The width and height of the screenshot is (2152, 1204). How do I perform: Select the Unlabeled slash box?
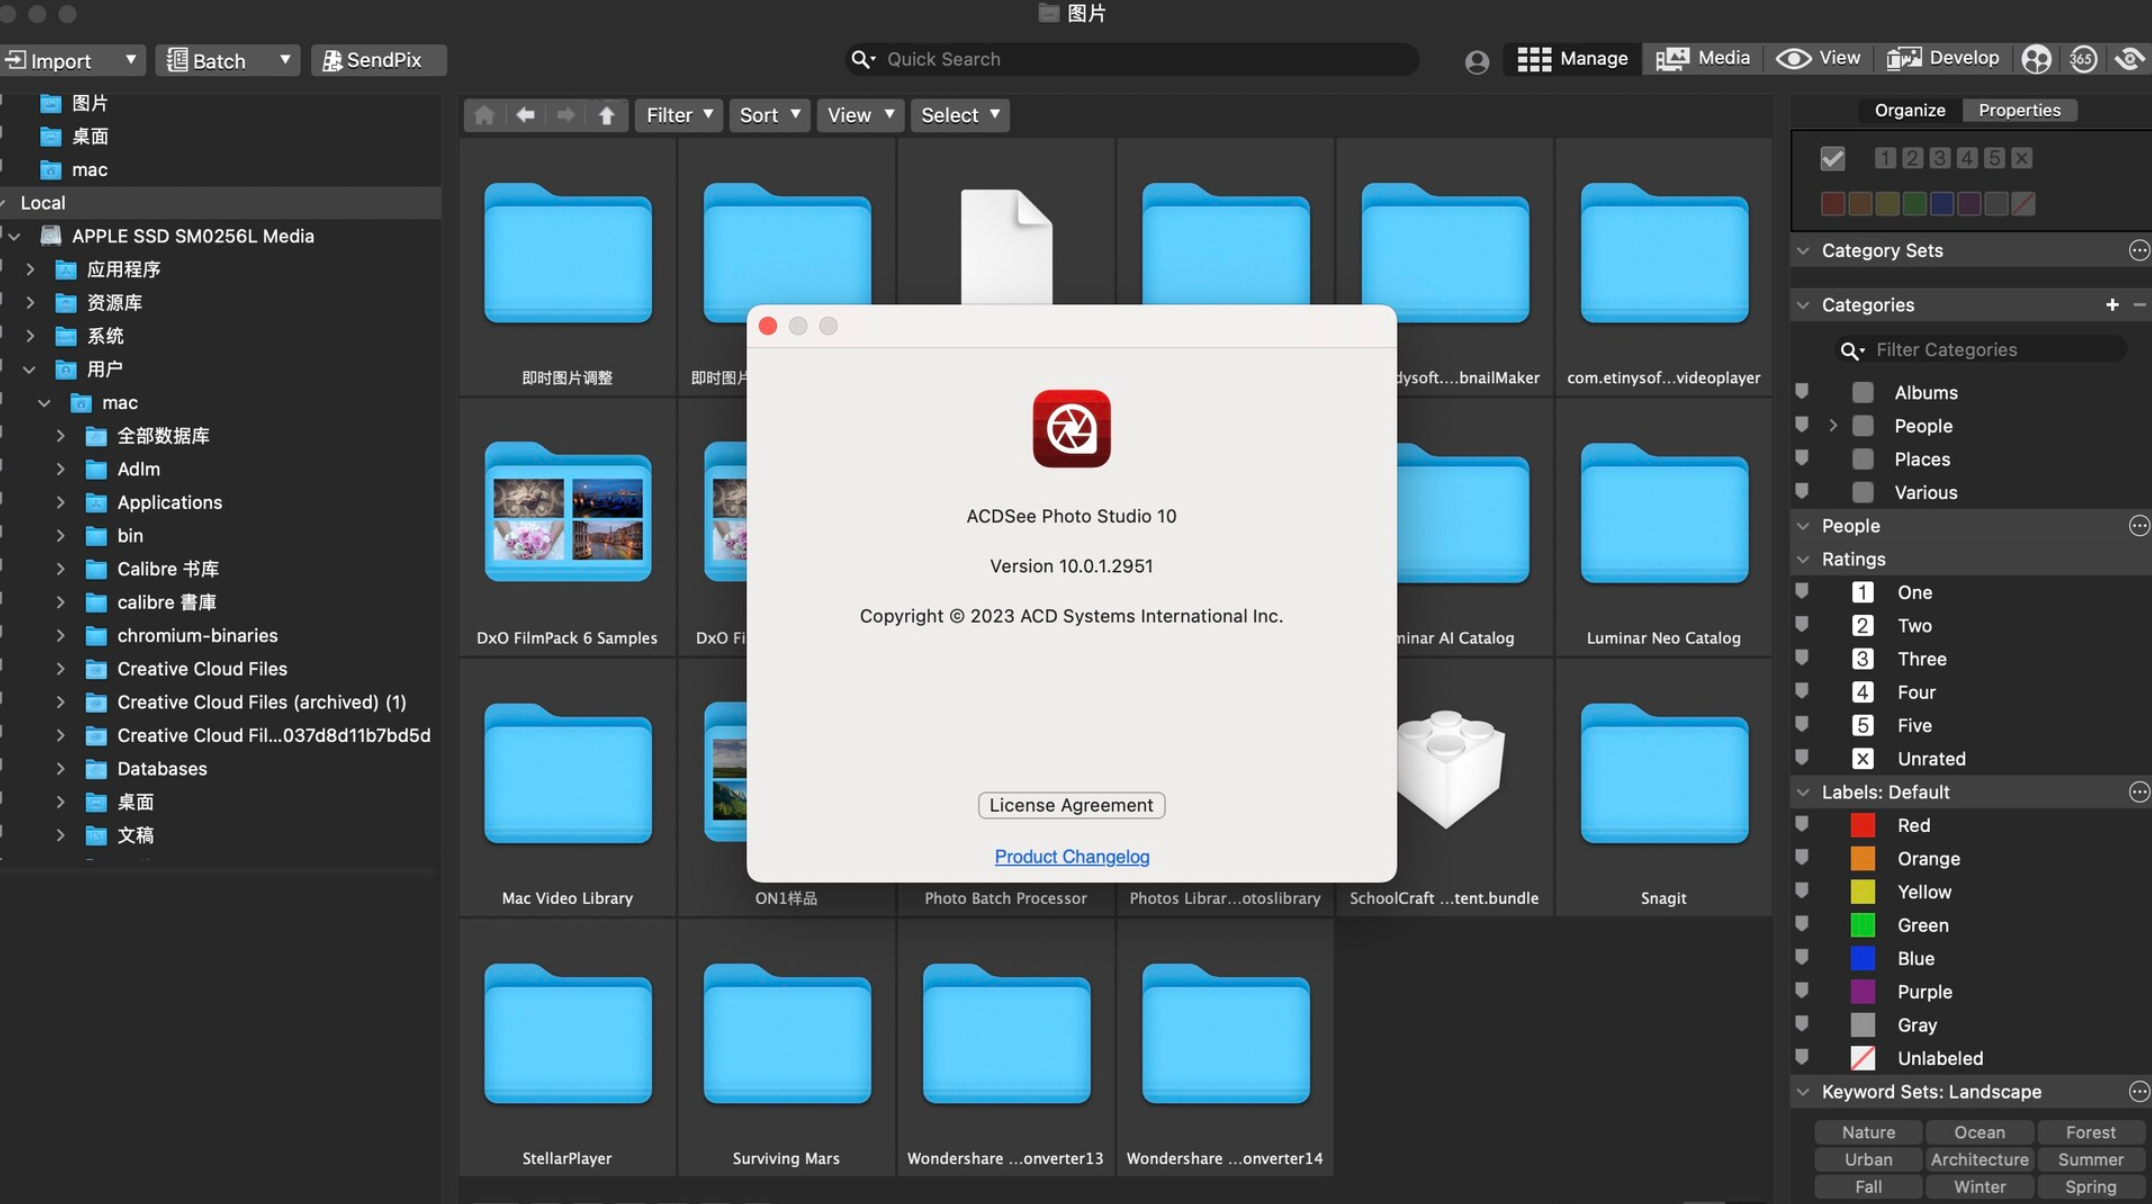pyautogui.click(x=1862, y=1058)
